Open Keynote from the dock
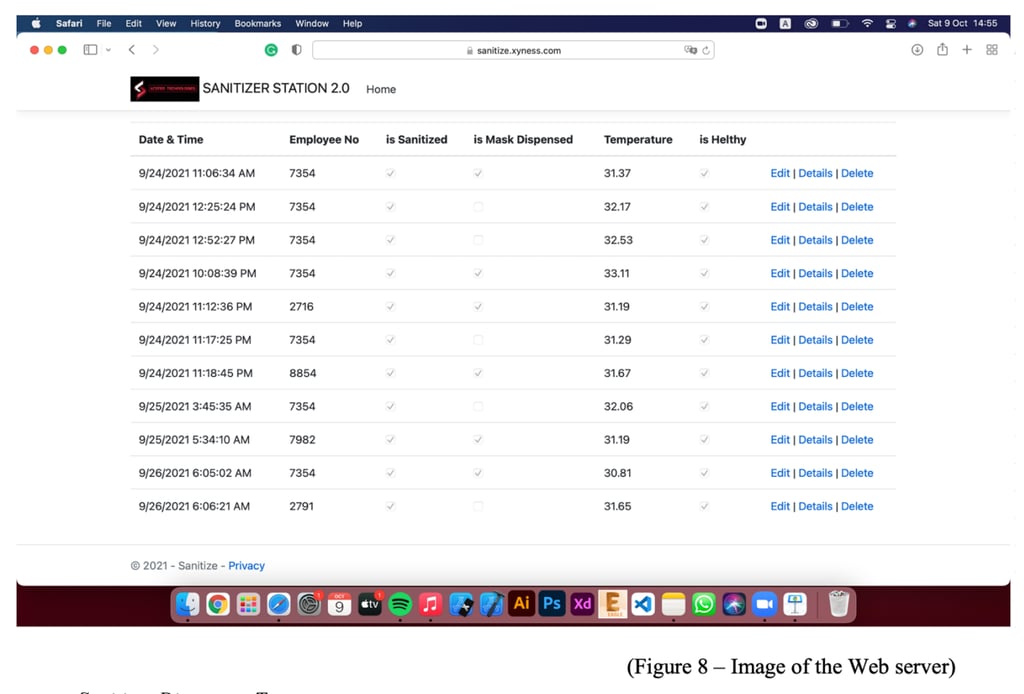 click(x=795, y=604)
